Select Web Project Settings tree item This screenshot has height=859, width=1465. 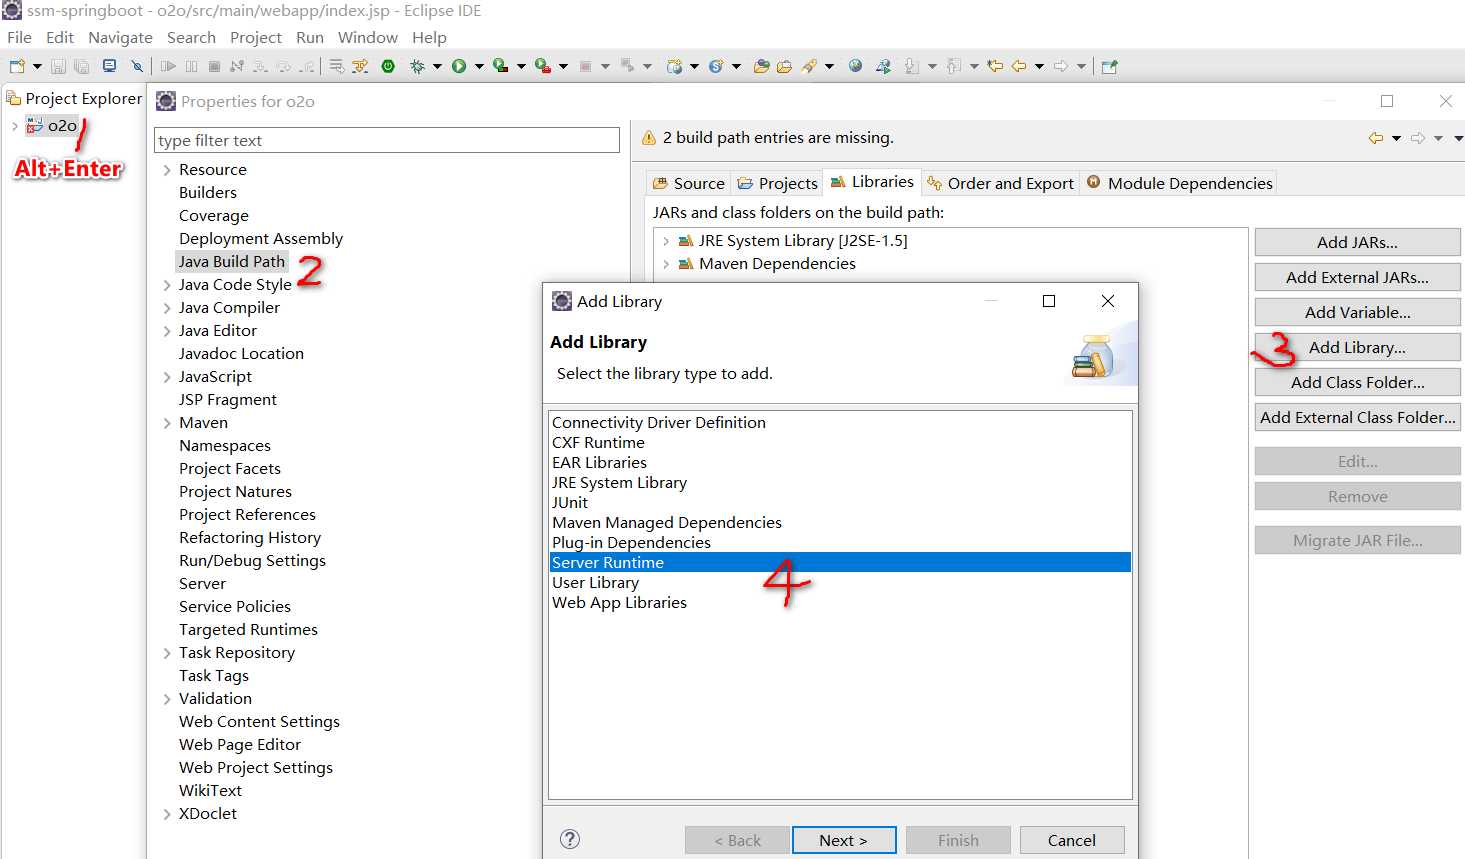tap(256, 767)
